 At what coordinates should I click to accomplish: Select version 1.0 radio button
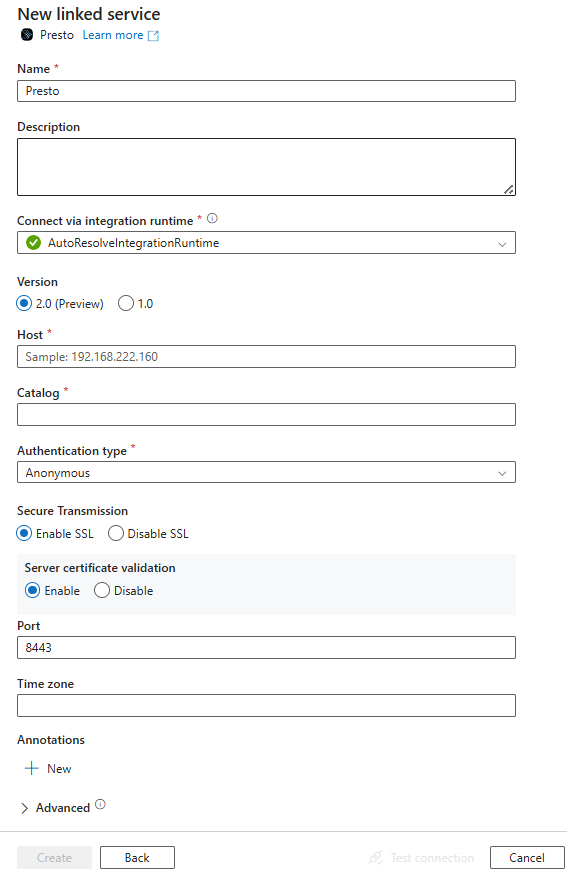pos(126,303)
